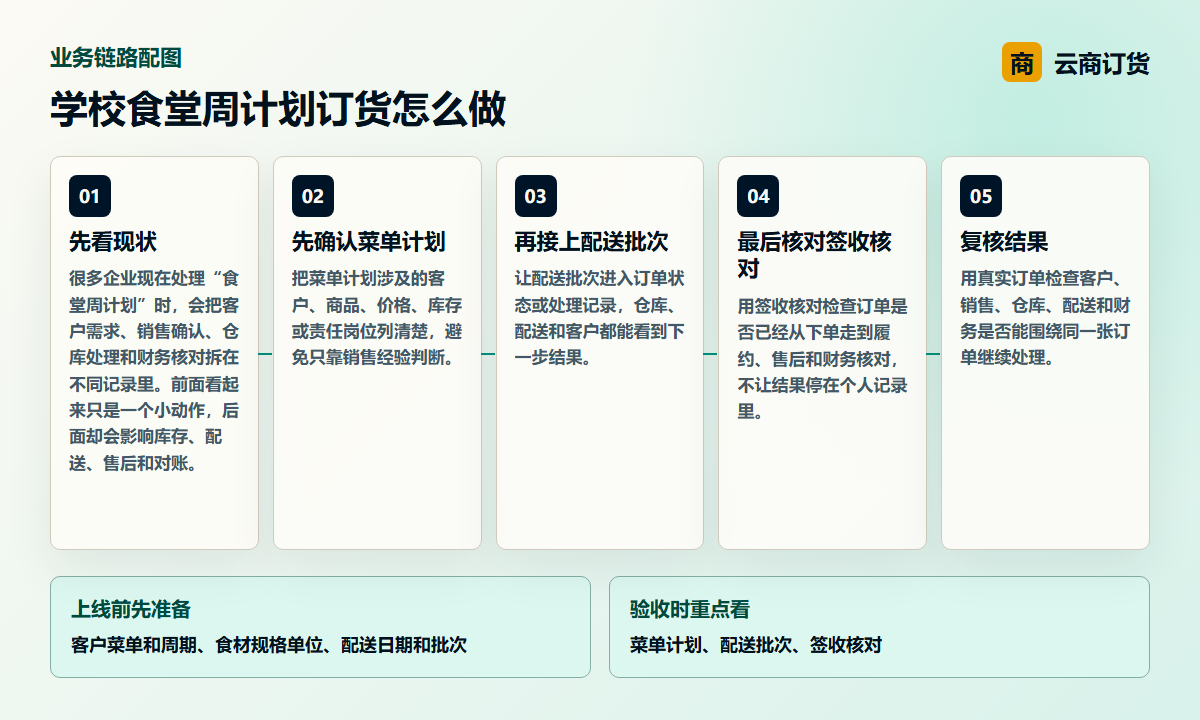Click the 02 step number badge

[313, 196]
